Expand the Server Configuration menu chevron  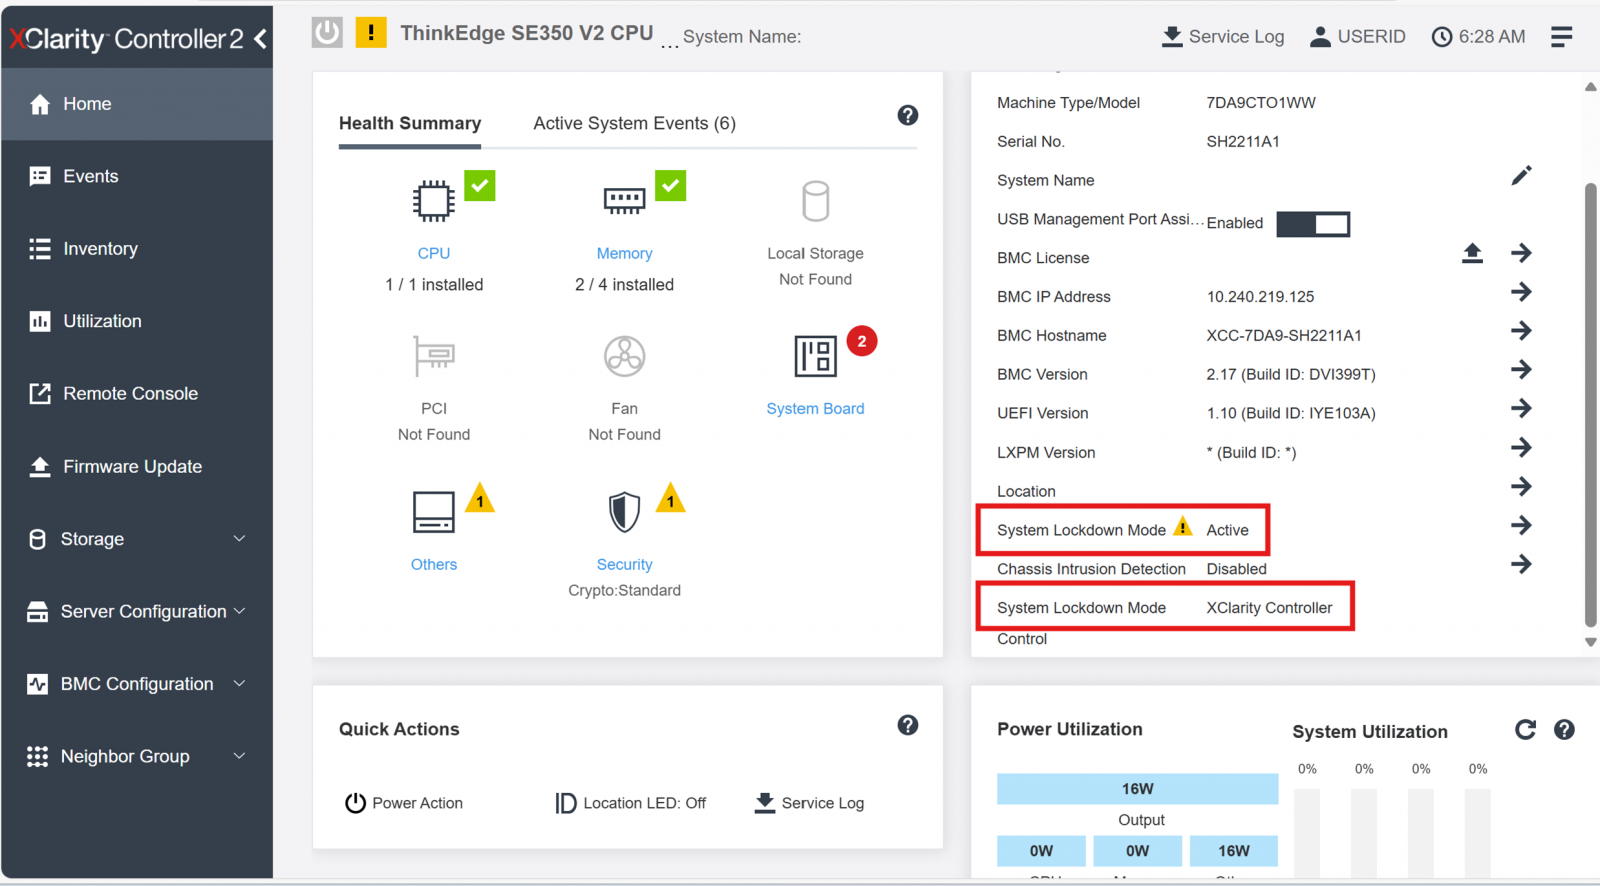tap(239, 611)
